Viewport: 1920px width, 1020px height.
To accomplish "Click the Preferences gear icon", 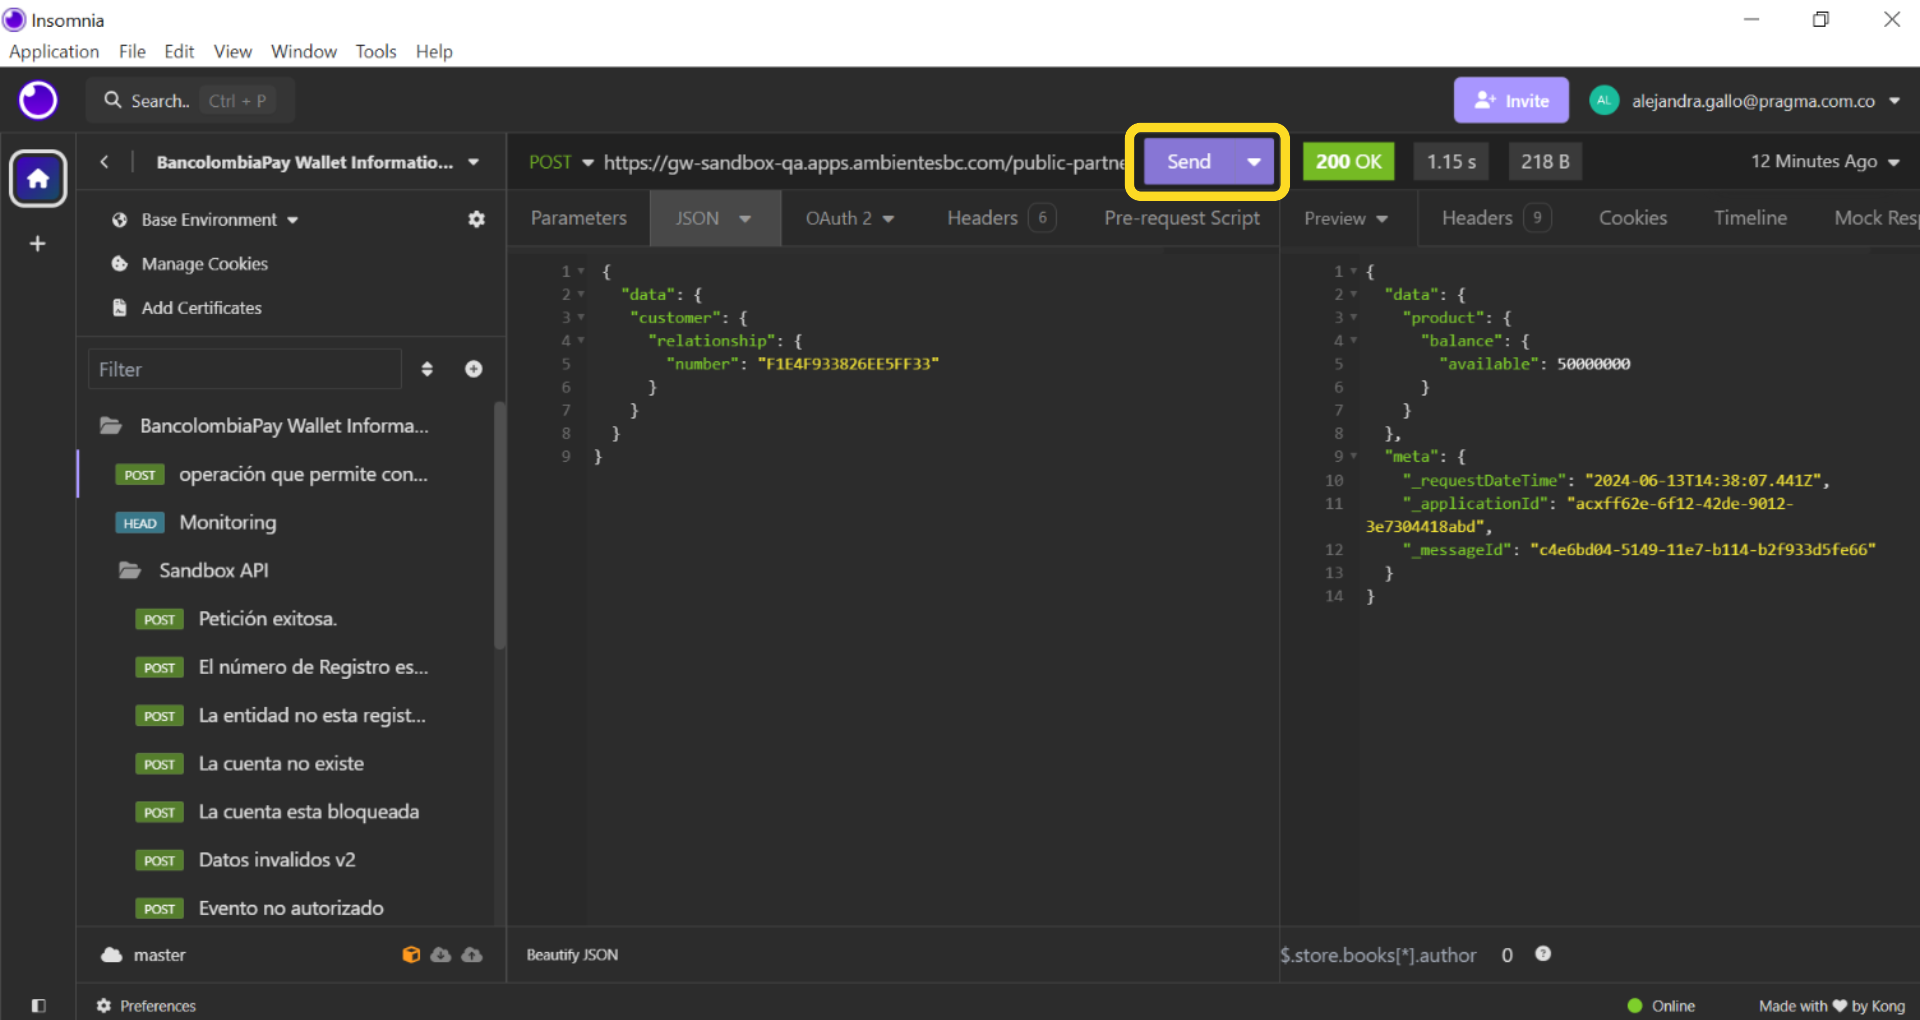I will point(104,1006).
